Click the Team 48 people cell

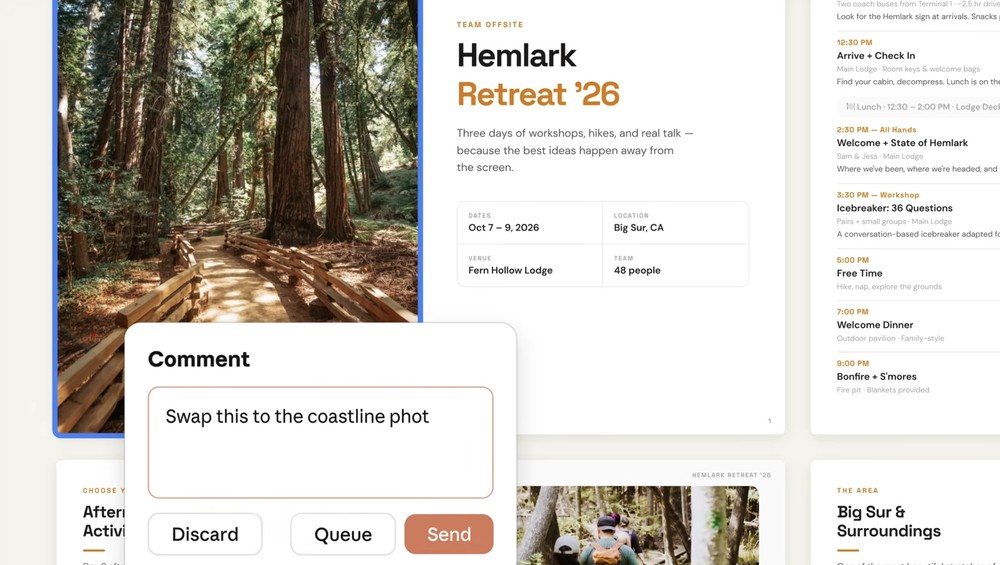coord(675,265)
